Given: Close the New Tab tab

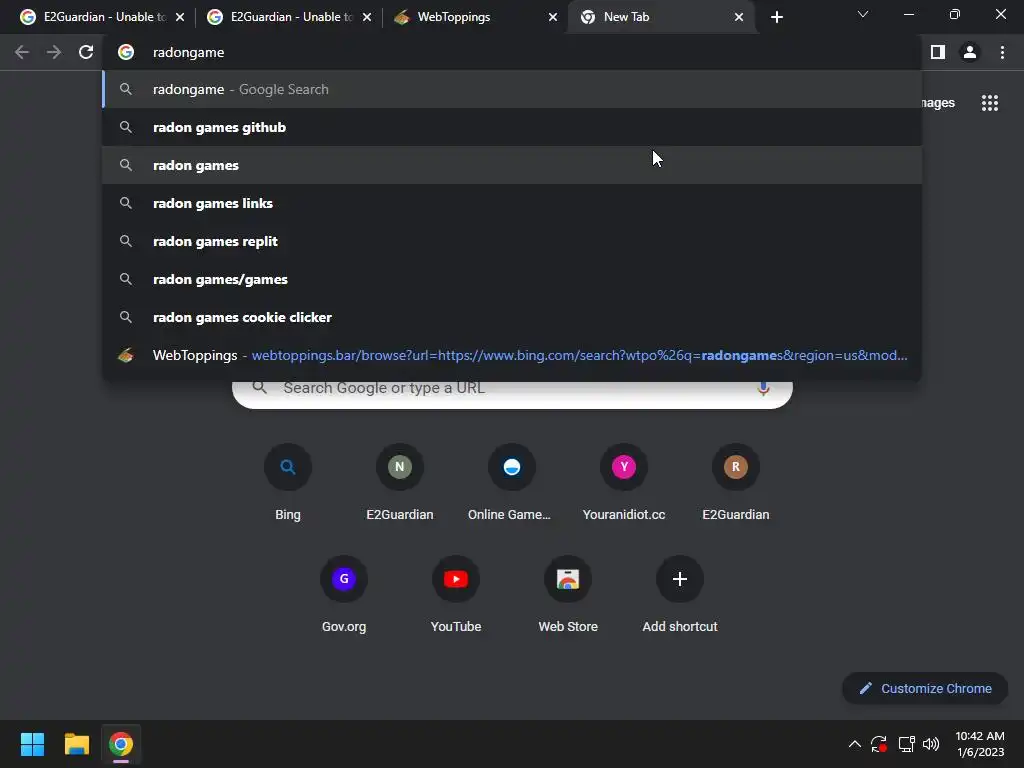Looking at the screenshot, I should click(739, 17).
